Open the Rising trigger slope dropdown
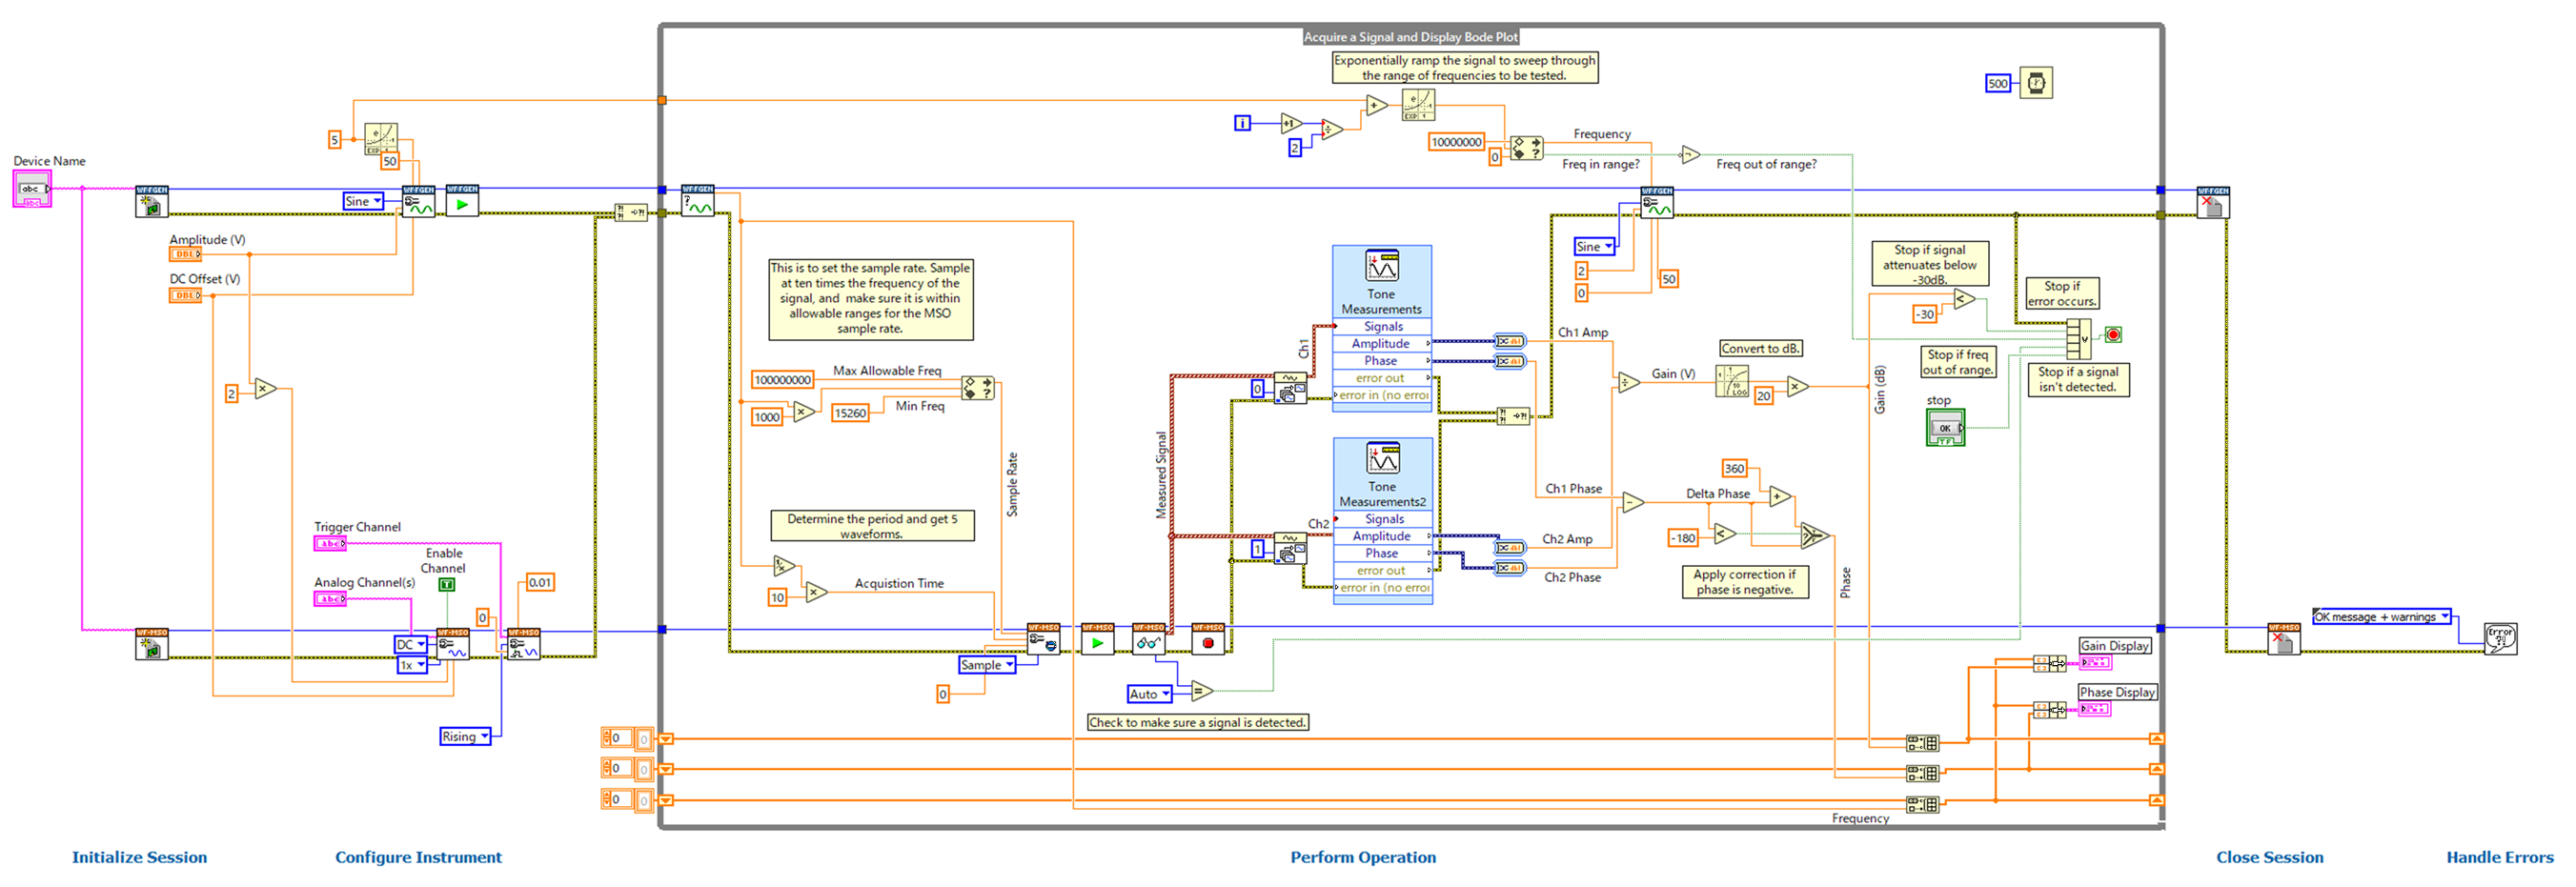The width and height of the screenshot is (2576, 887). point(465,737)
